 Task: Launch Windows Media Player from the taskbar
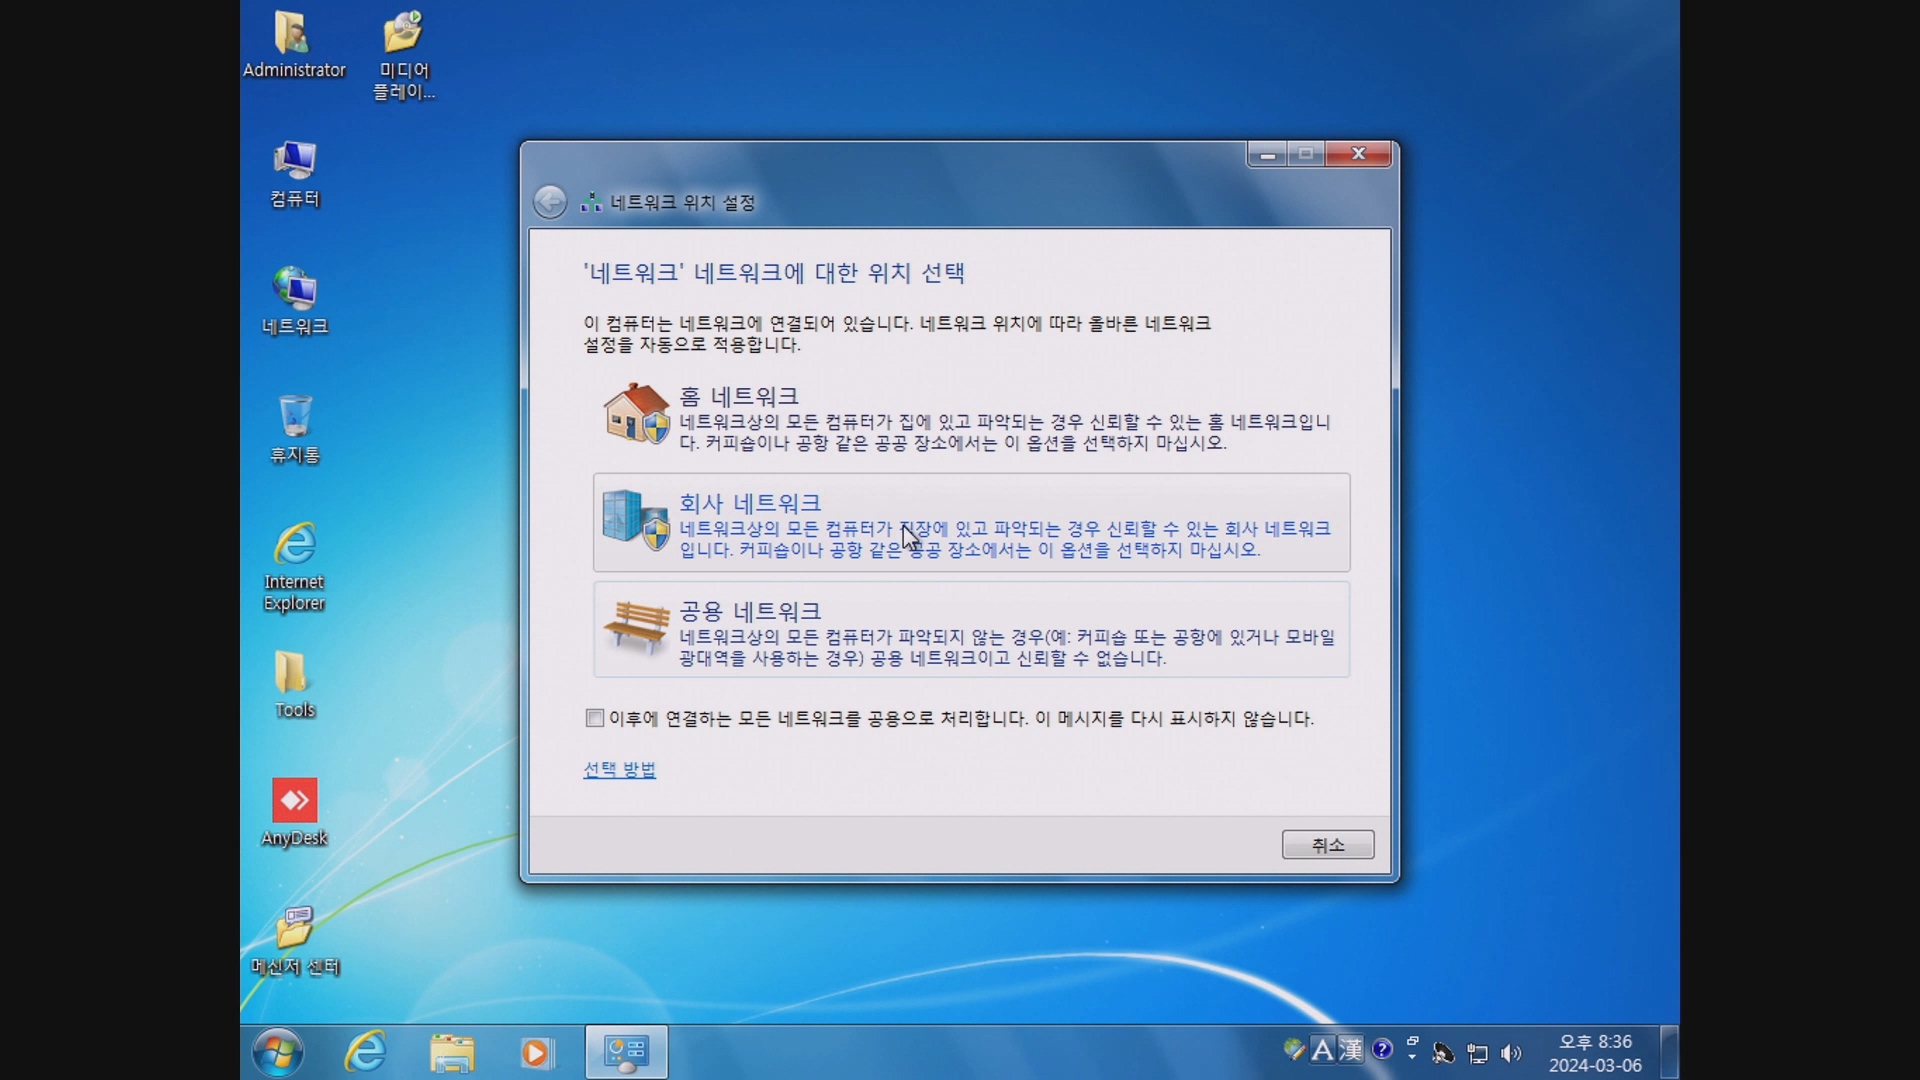coord(537,1052)
